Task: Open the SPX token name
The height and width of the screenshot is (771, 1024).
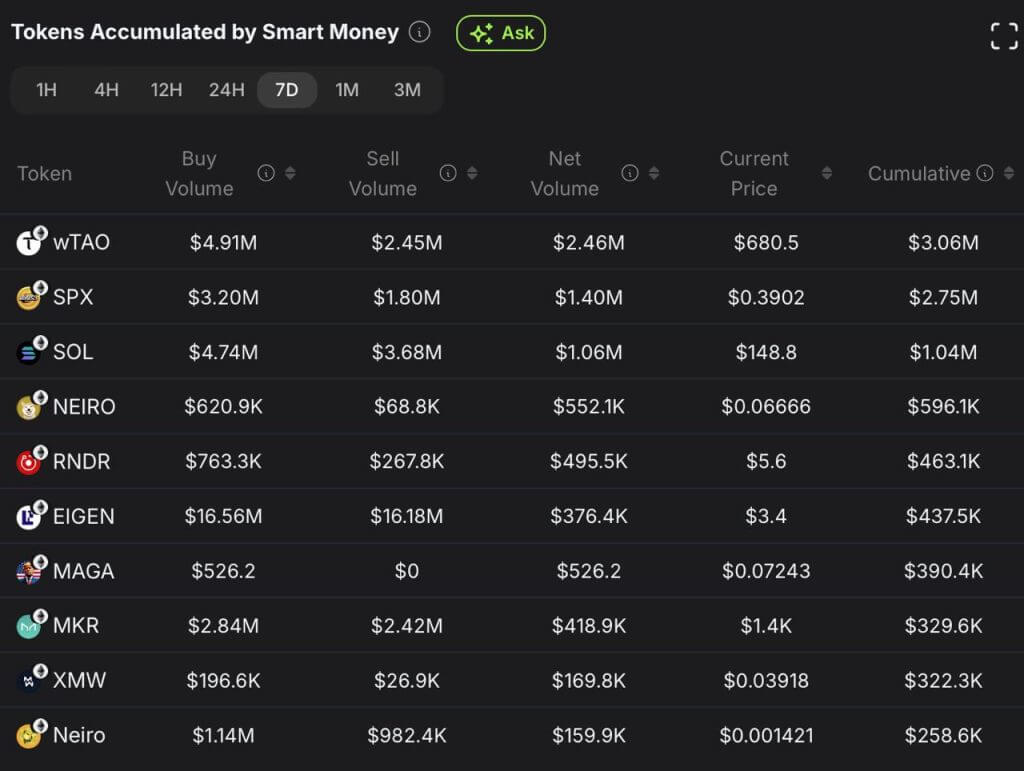Action: (x=72, y=297)
